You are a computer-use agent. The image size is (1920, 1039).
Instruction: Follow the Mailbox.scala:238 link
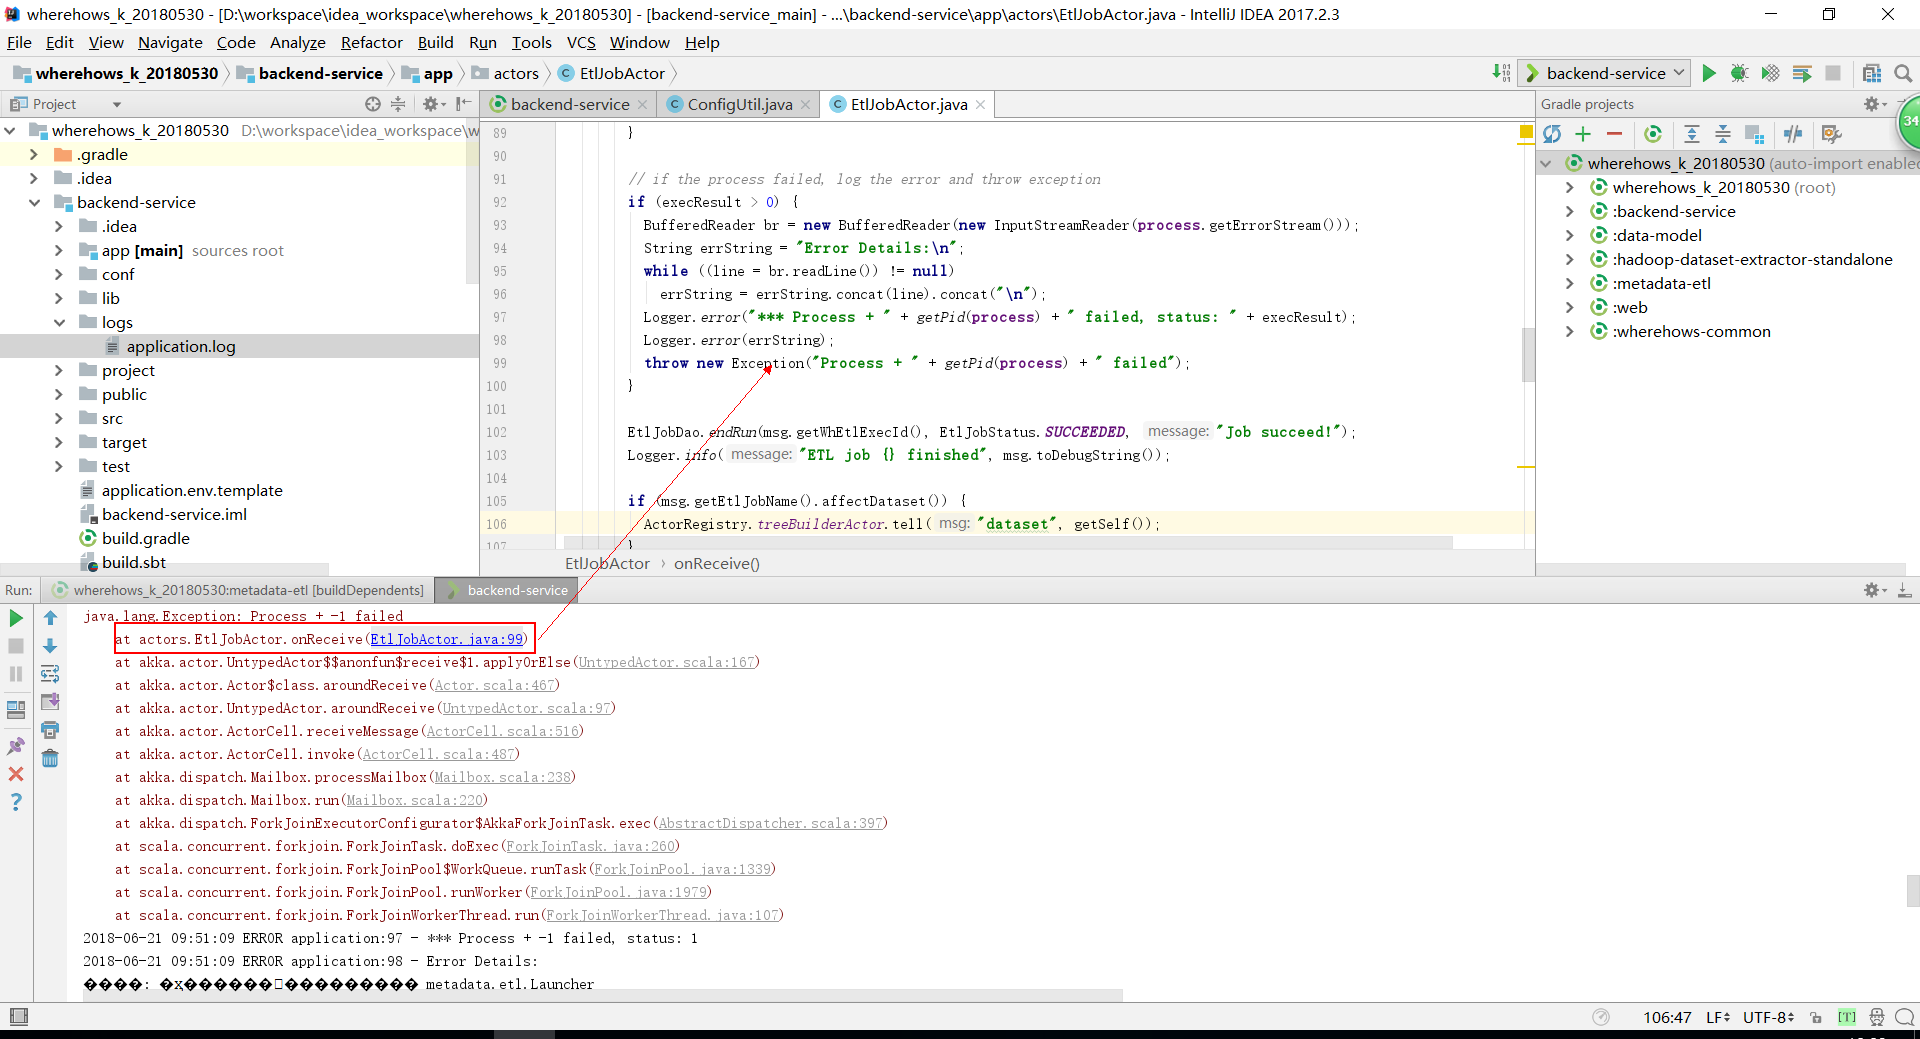tap(504, 777)
